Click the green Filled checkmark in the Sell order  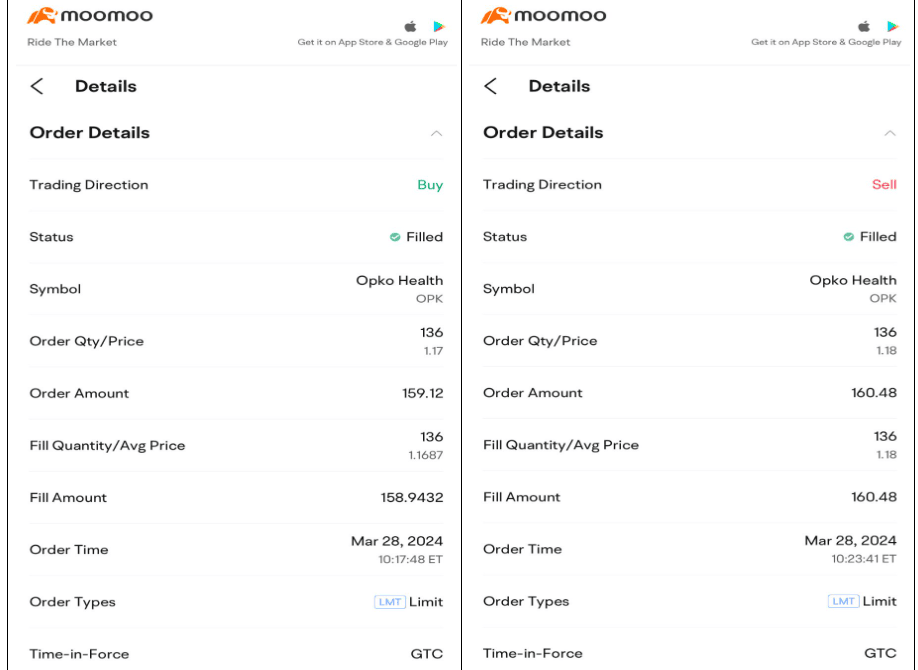click(x=849, y=237)
